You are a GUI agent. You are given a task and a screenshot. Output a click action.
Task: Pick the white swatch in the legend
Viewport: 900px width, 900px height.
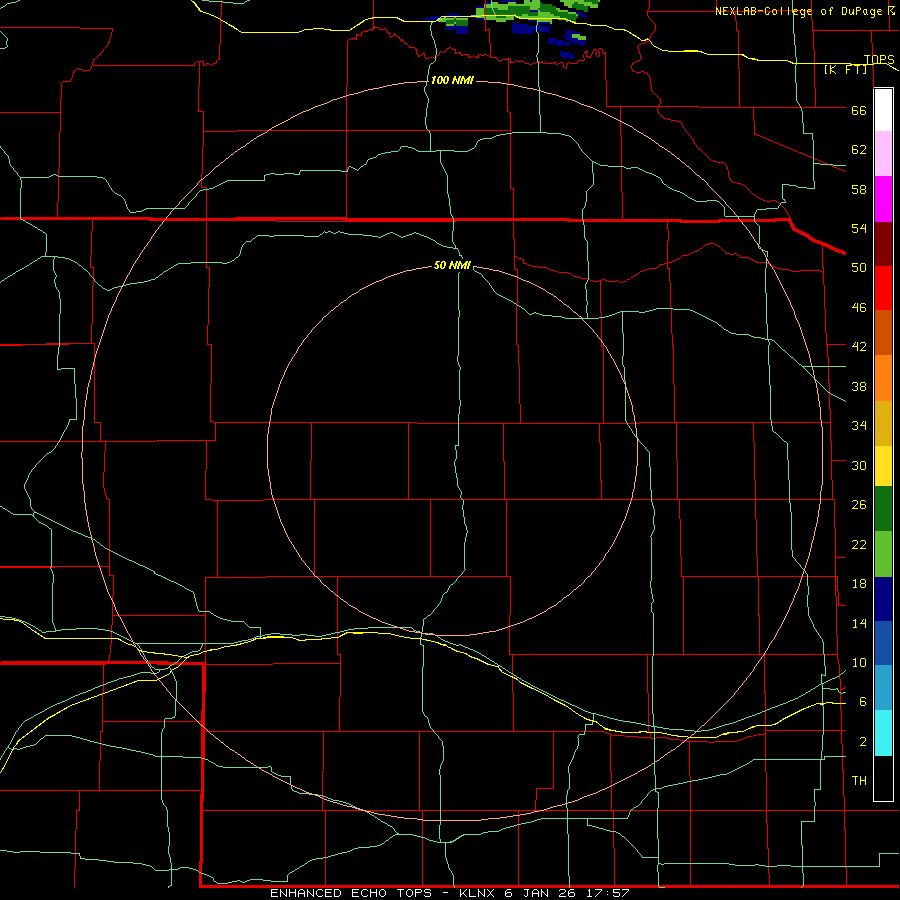tap(883, 110)
